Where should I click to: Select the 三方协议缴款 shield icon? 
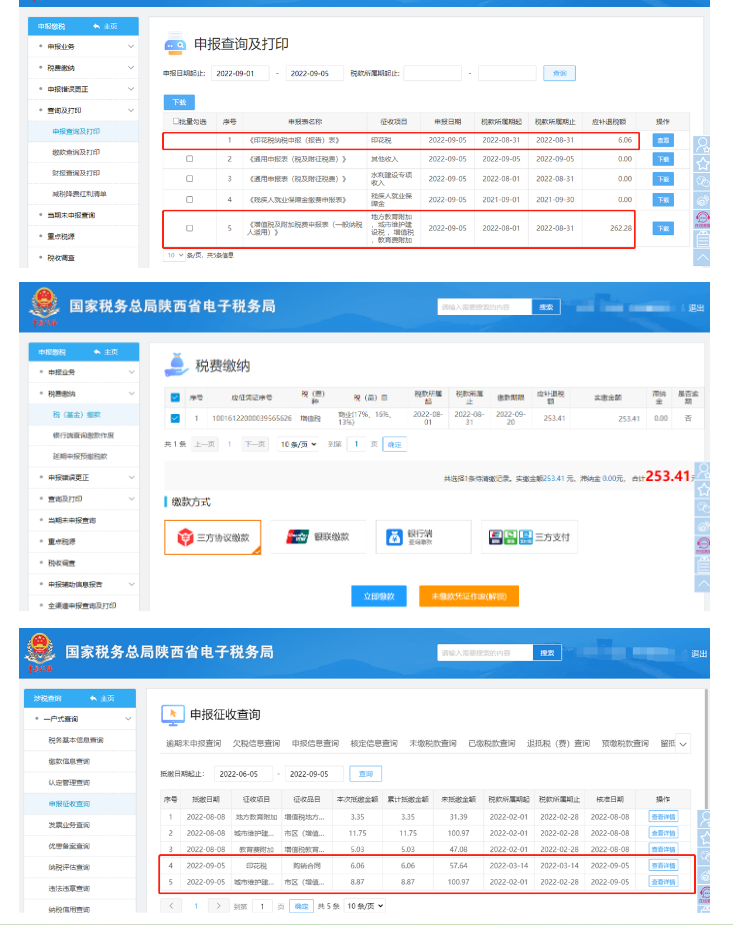(184, 537)
